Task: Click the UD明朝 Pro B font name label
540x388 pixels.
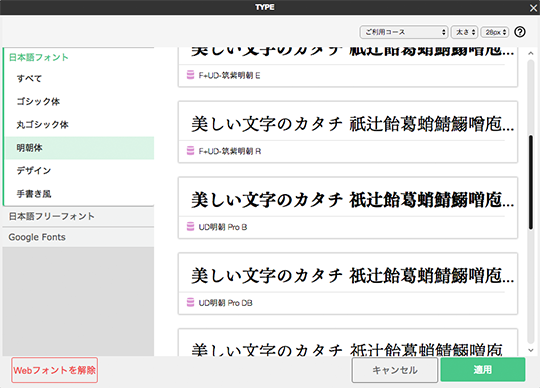Action: click(x=223, y=227)
